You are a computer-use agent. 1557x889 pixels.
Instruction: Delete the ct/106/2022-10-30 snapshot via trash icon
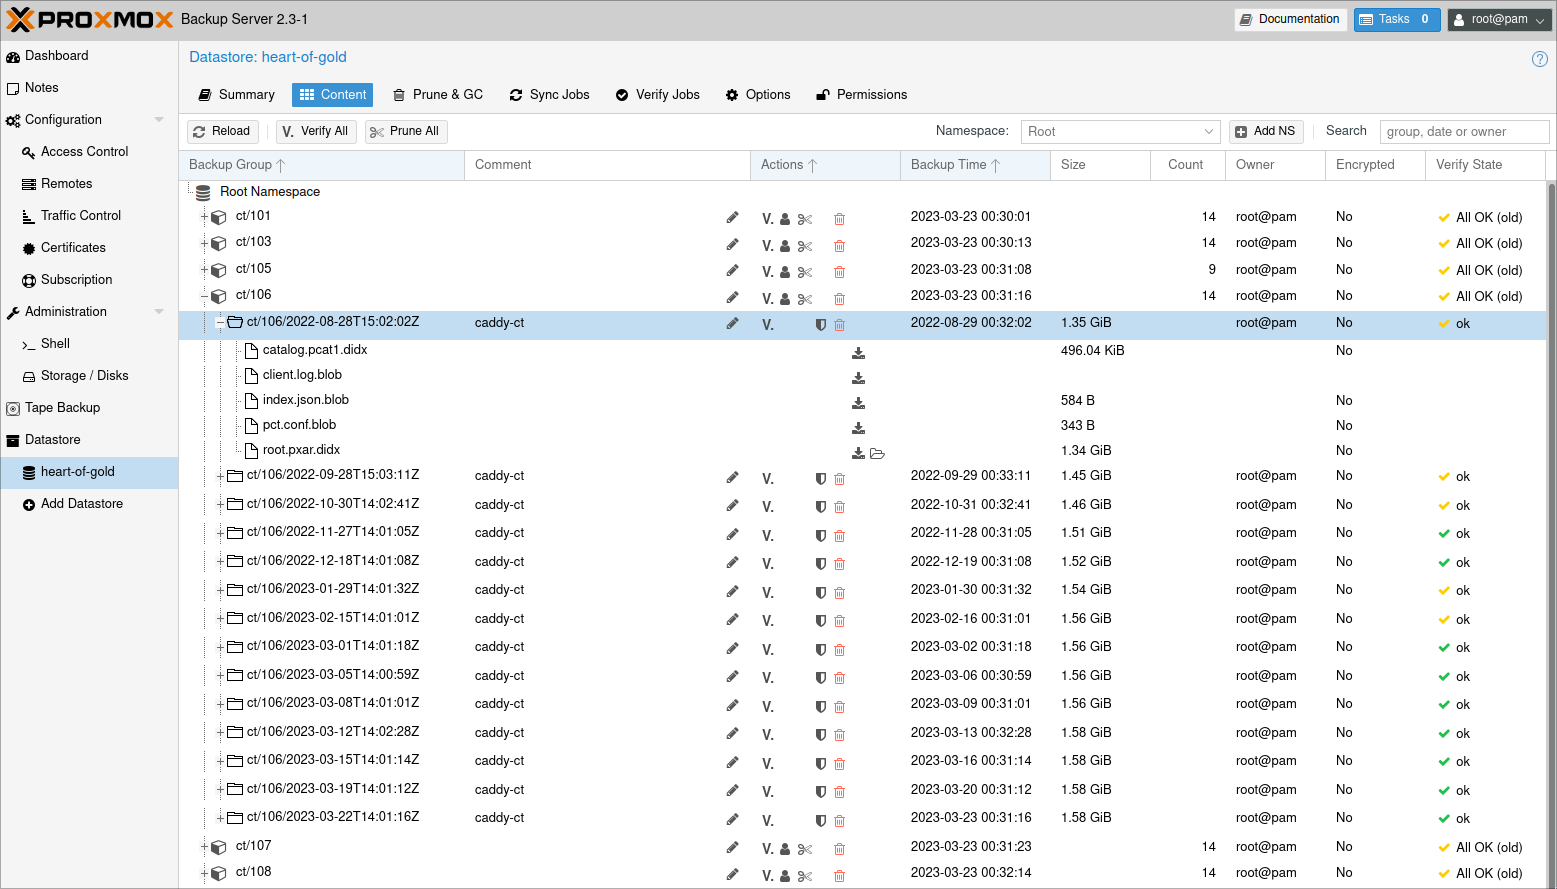pyautogui.click(x=839, y=506)
